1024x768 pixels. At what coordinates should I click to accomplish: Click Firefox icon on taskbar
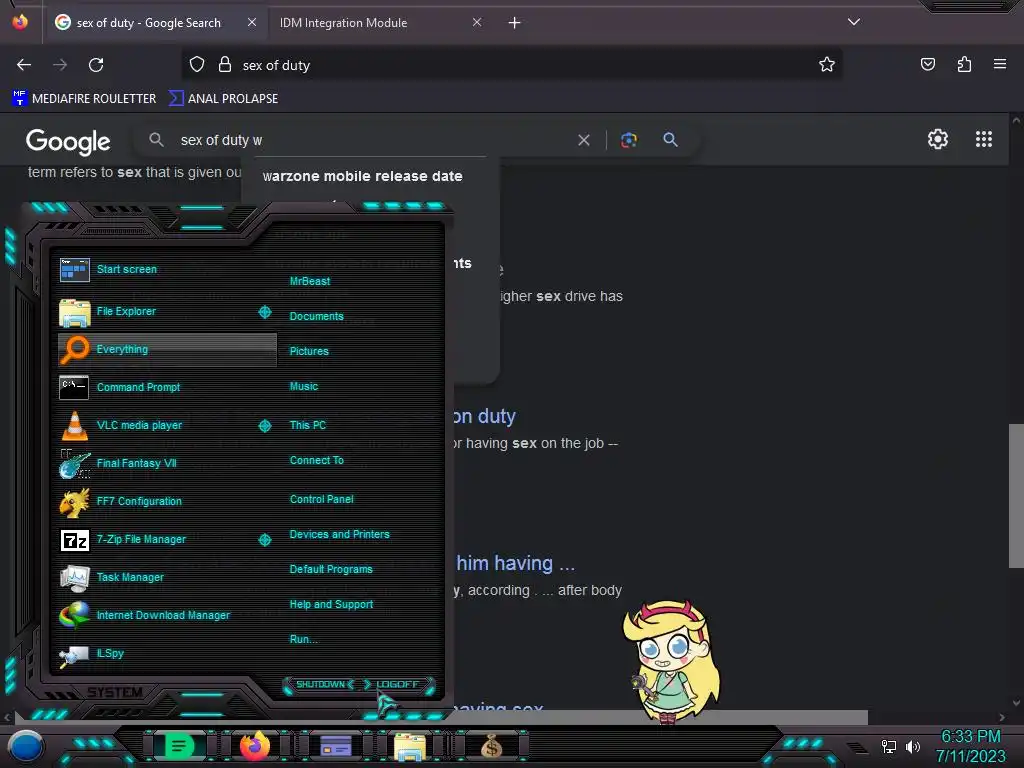click(255, 745)
